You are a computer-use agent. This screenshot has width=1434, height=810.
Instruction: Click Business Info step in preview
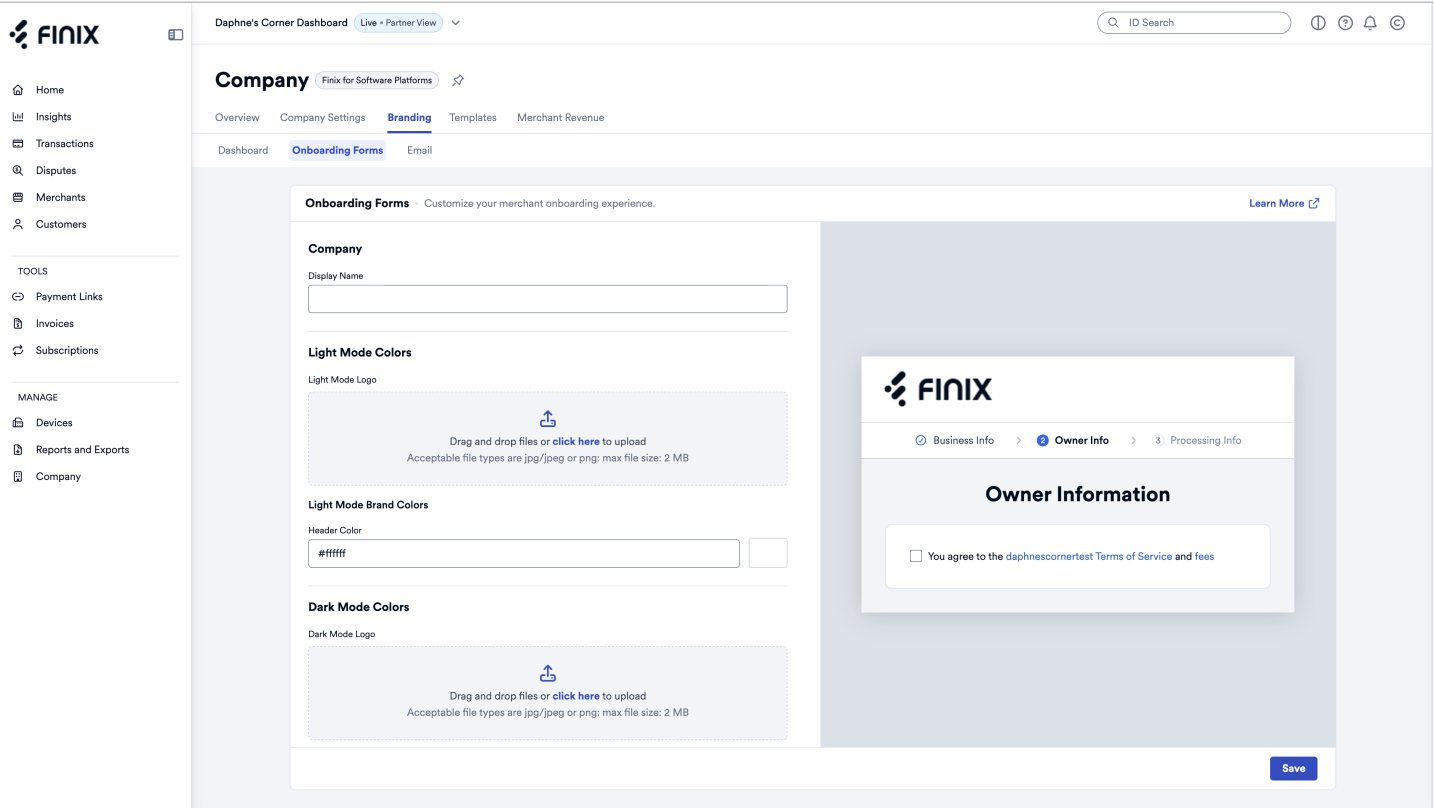(x=954, y=440)
